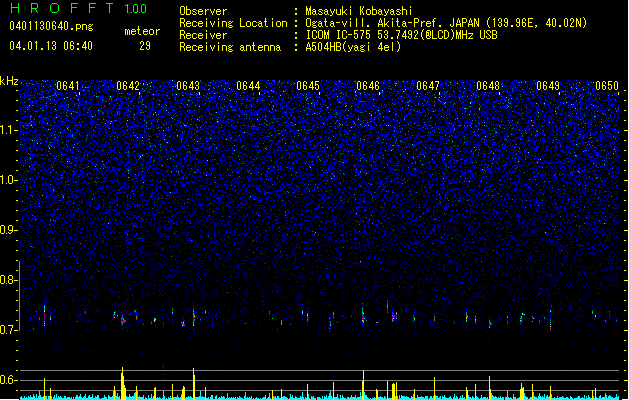629x400 pixels.
Task: Click the Receiving Location label
Action: point(233,23)
